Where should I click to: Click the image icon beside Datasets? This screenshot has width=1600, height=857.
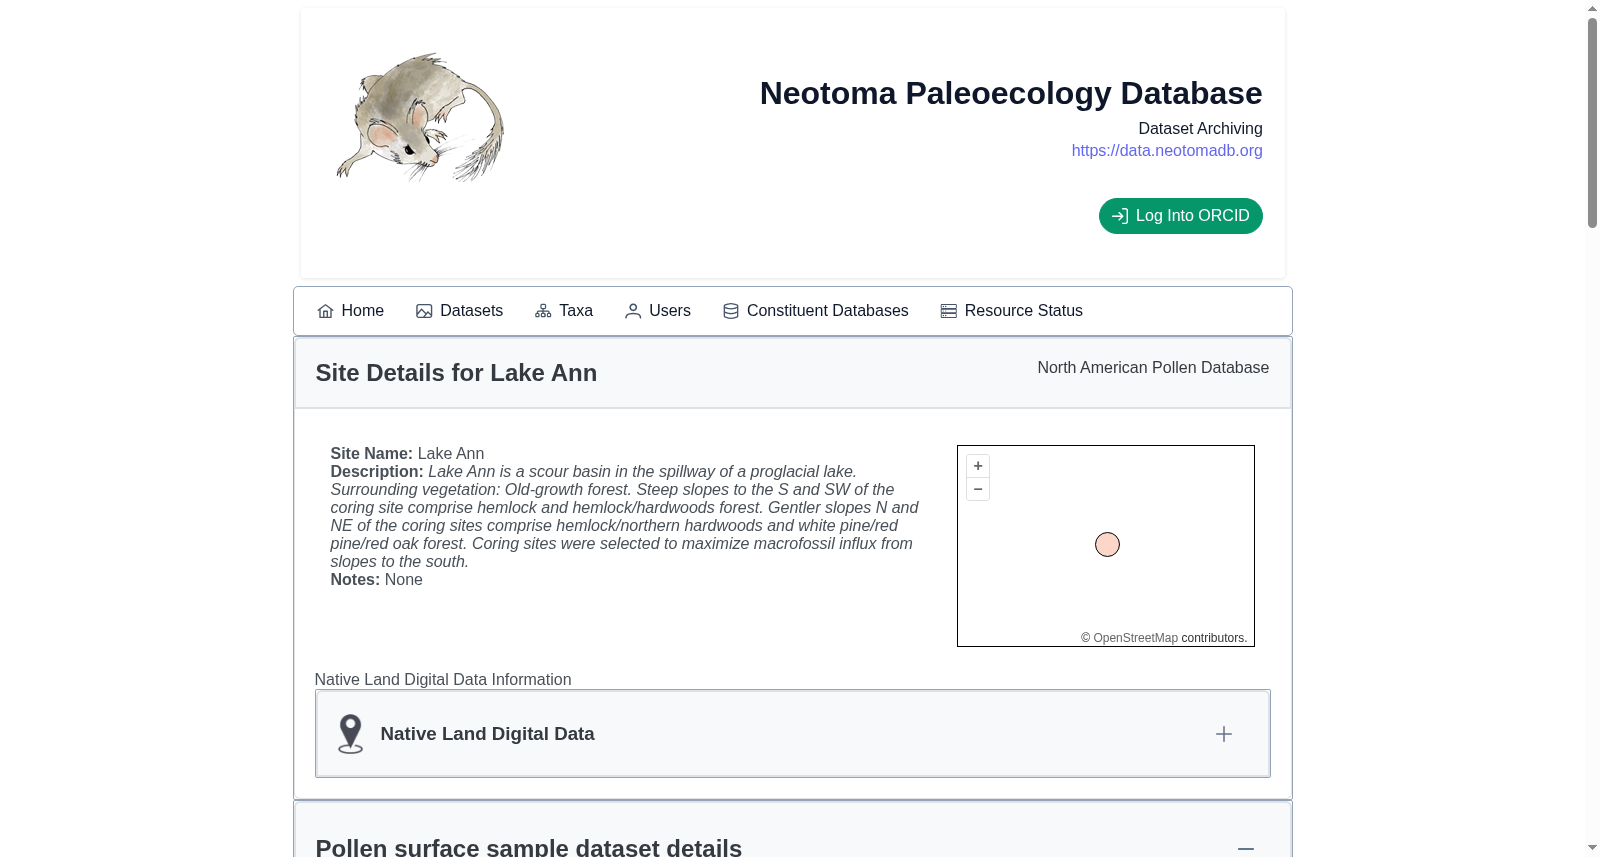424,311
